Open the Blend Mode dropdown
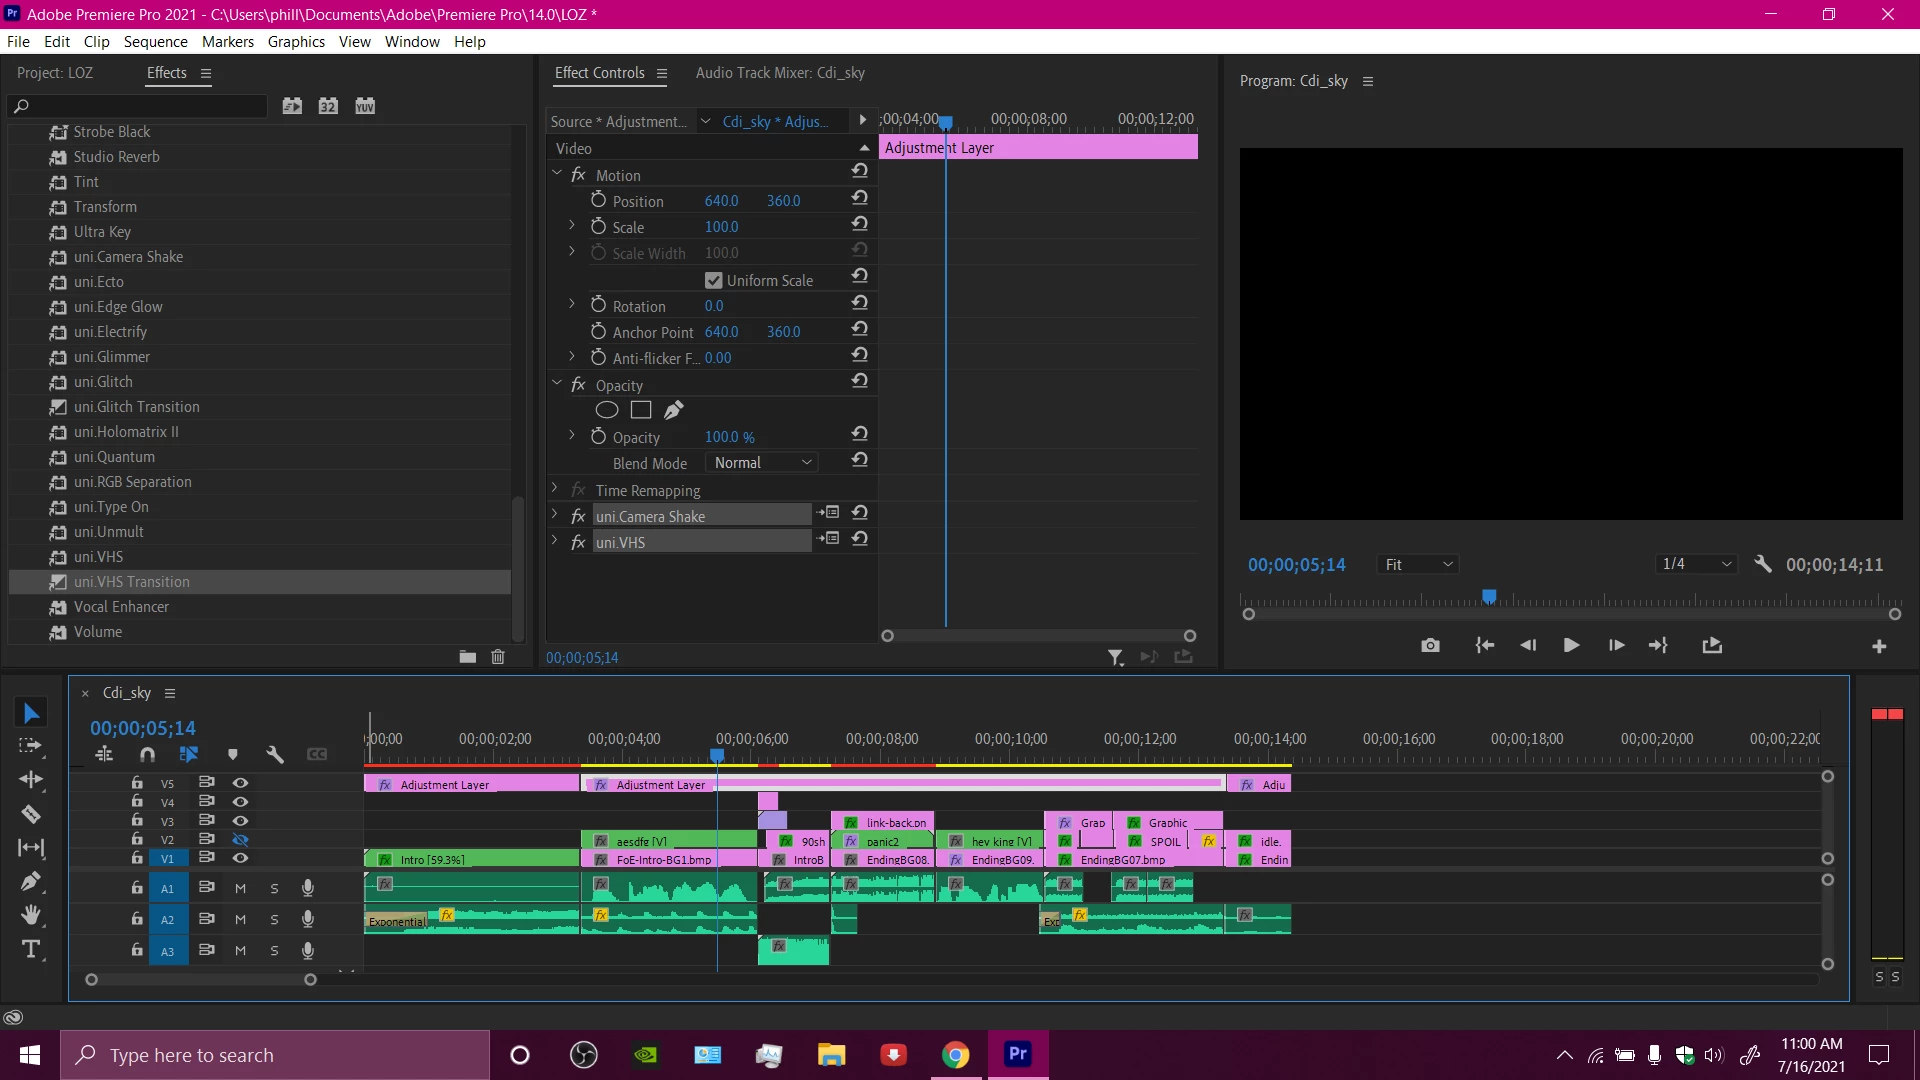Viewport: 1920px width, 1080px height. pos(762,463)
